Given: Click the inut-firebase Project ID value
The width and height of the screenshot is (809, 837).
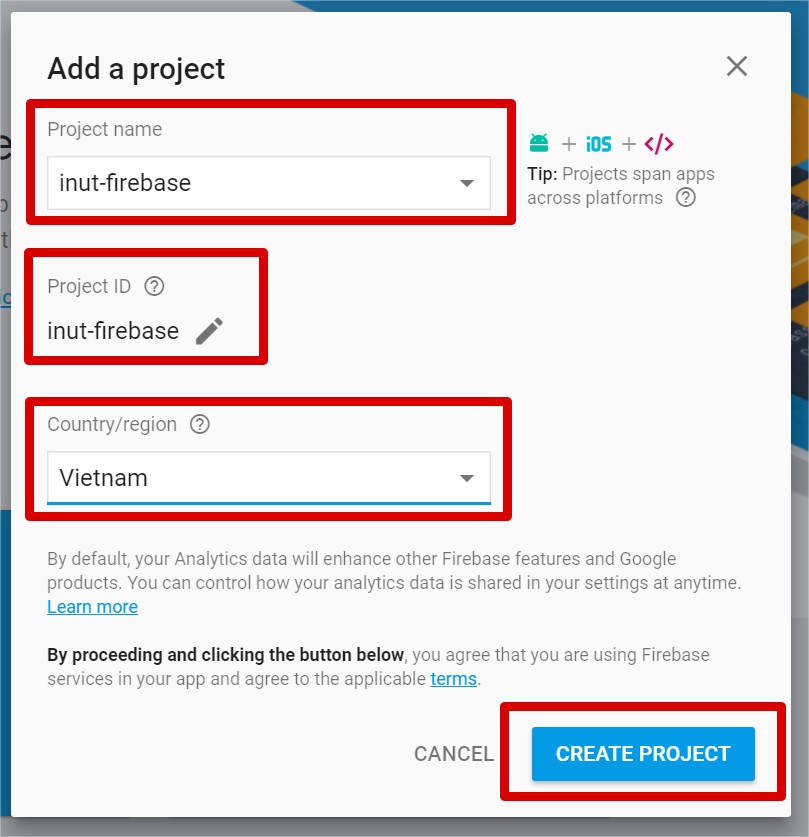Looking at the screenshot, I should click(113, 331).
